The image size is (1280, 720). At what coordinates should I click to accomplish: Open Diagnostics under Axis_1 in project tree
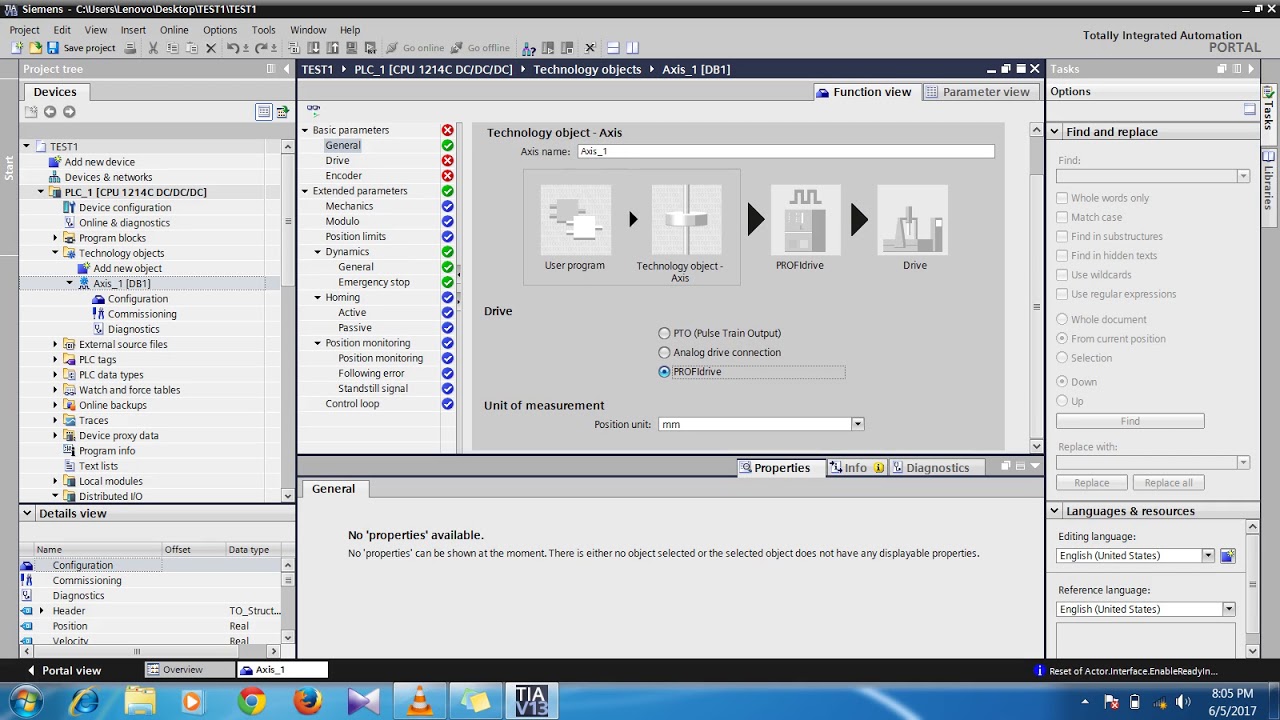pos(133,329)
